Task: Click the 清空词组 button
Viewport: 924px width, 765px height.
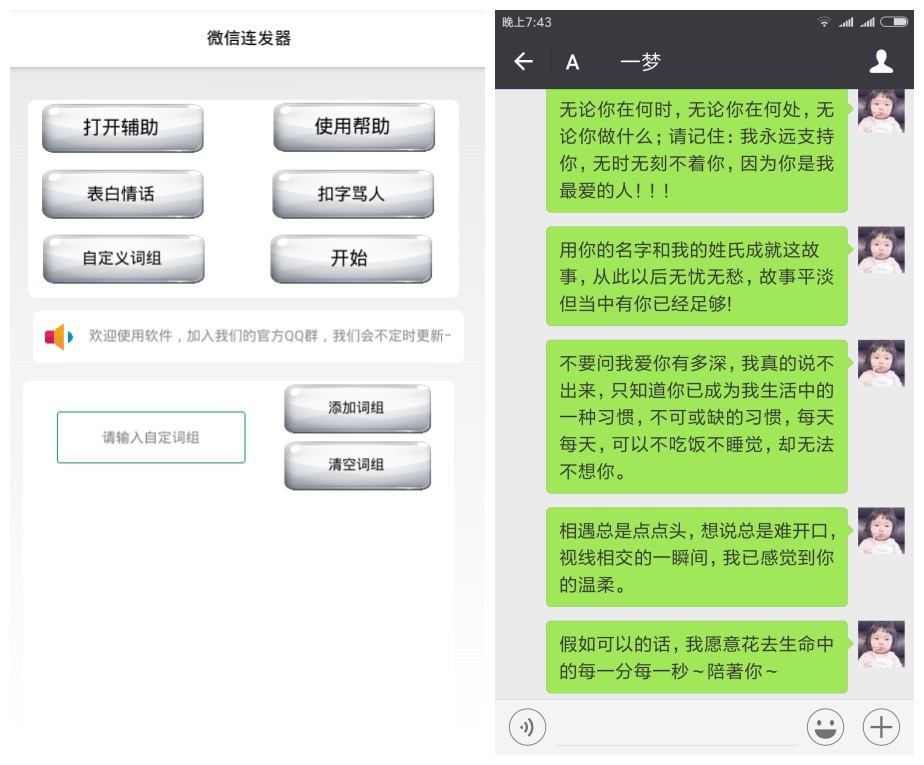Action: click(x=357, y=465)
